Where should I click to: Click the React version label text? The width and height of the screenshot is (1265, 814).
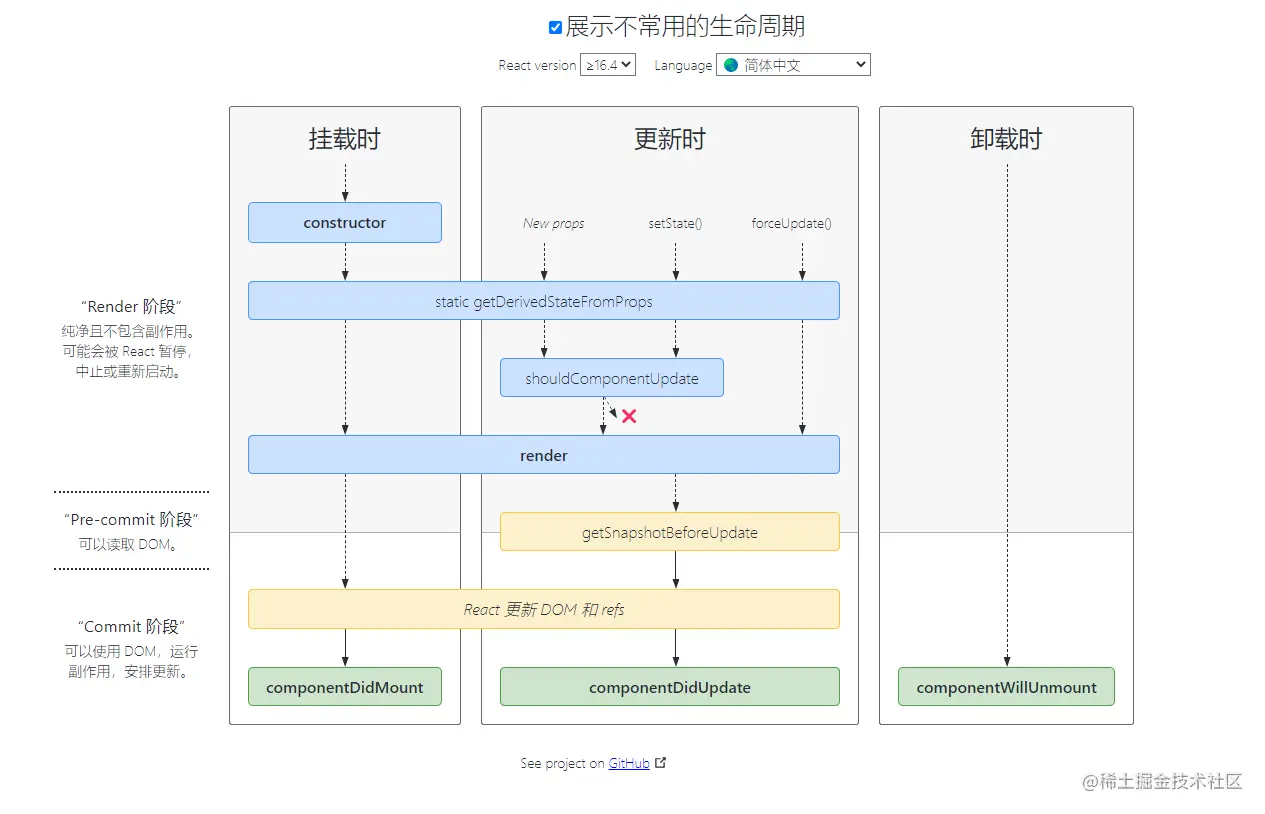pyautogui.click(x=537, y=65)
